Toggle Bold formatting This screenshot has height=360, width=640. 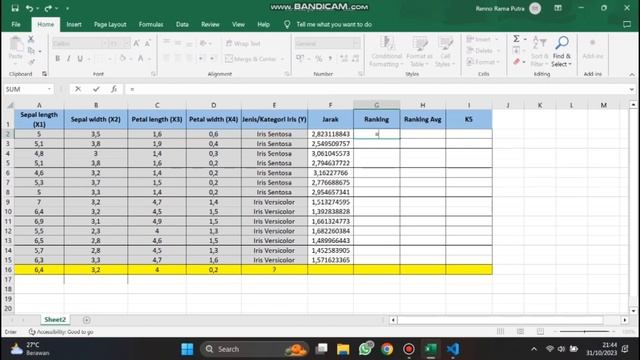coord(58,59)
